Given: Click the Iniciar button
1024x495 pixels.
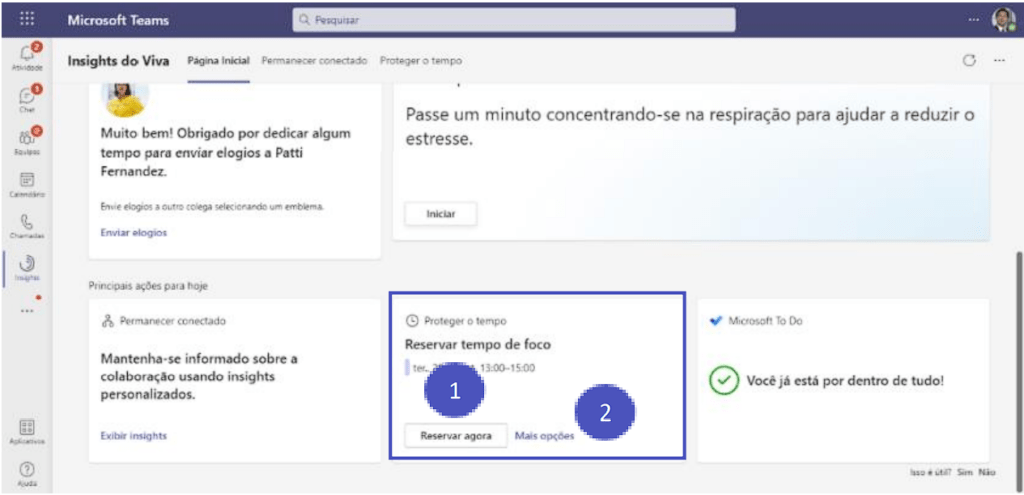Looking at the screenshot, I should [441, 214].
